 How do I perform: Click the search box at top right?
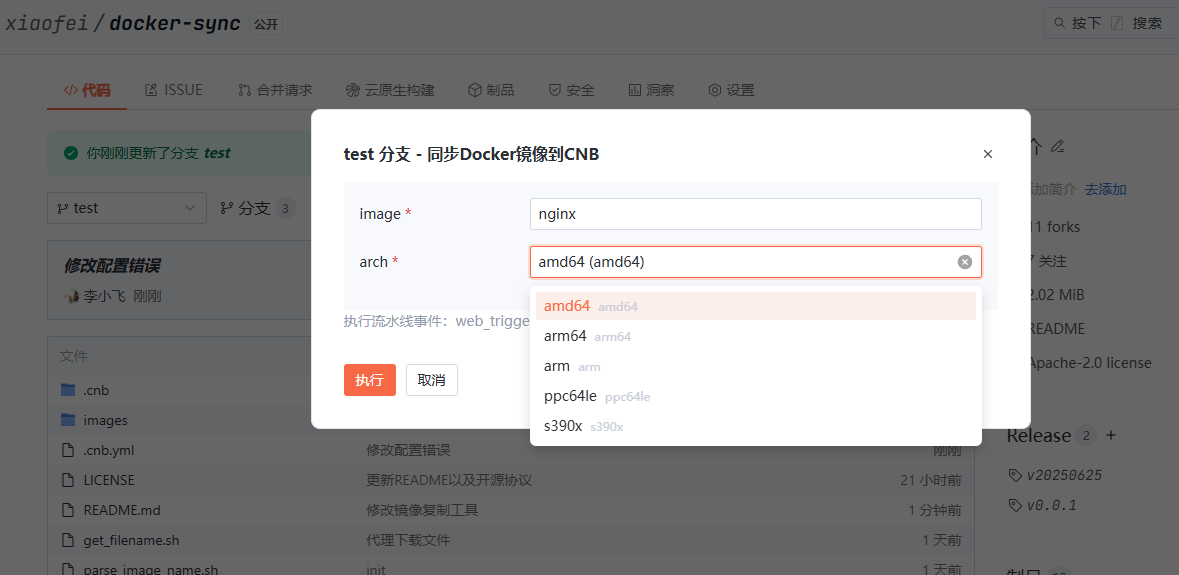click(x=1111, y=23)
